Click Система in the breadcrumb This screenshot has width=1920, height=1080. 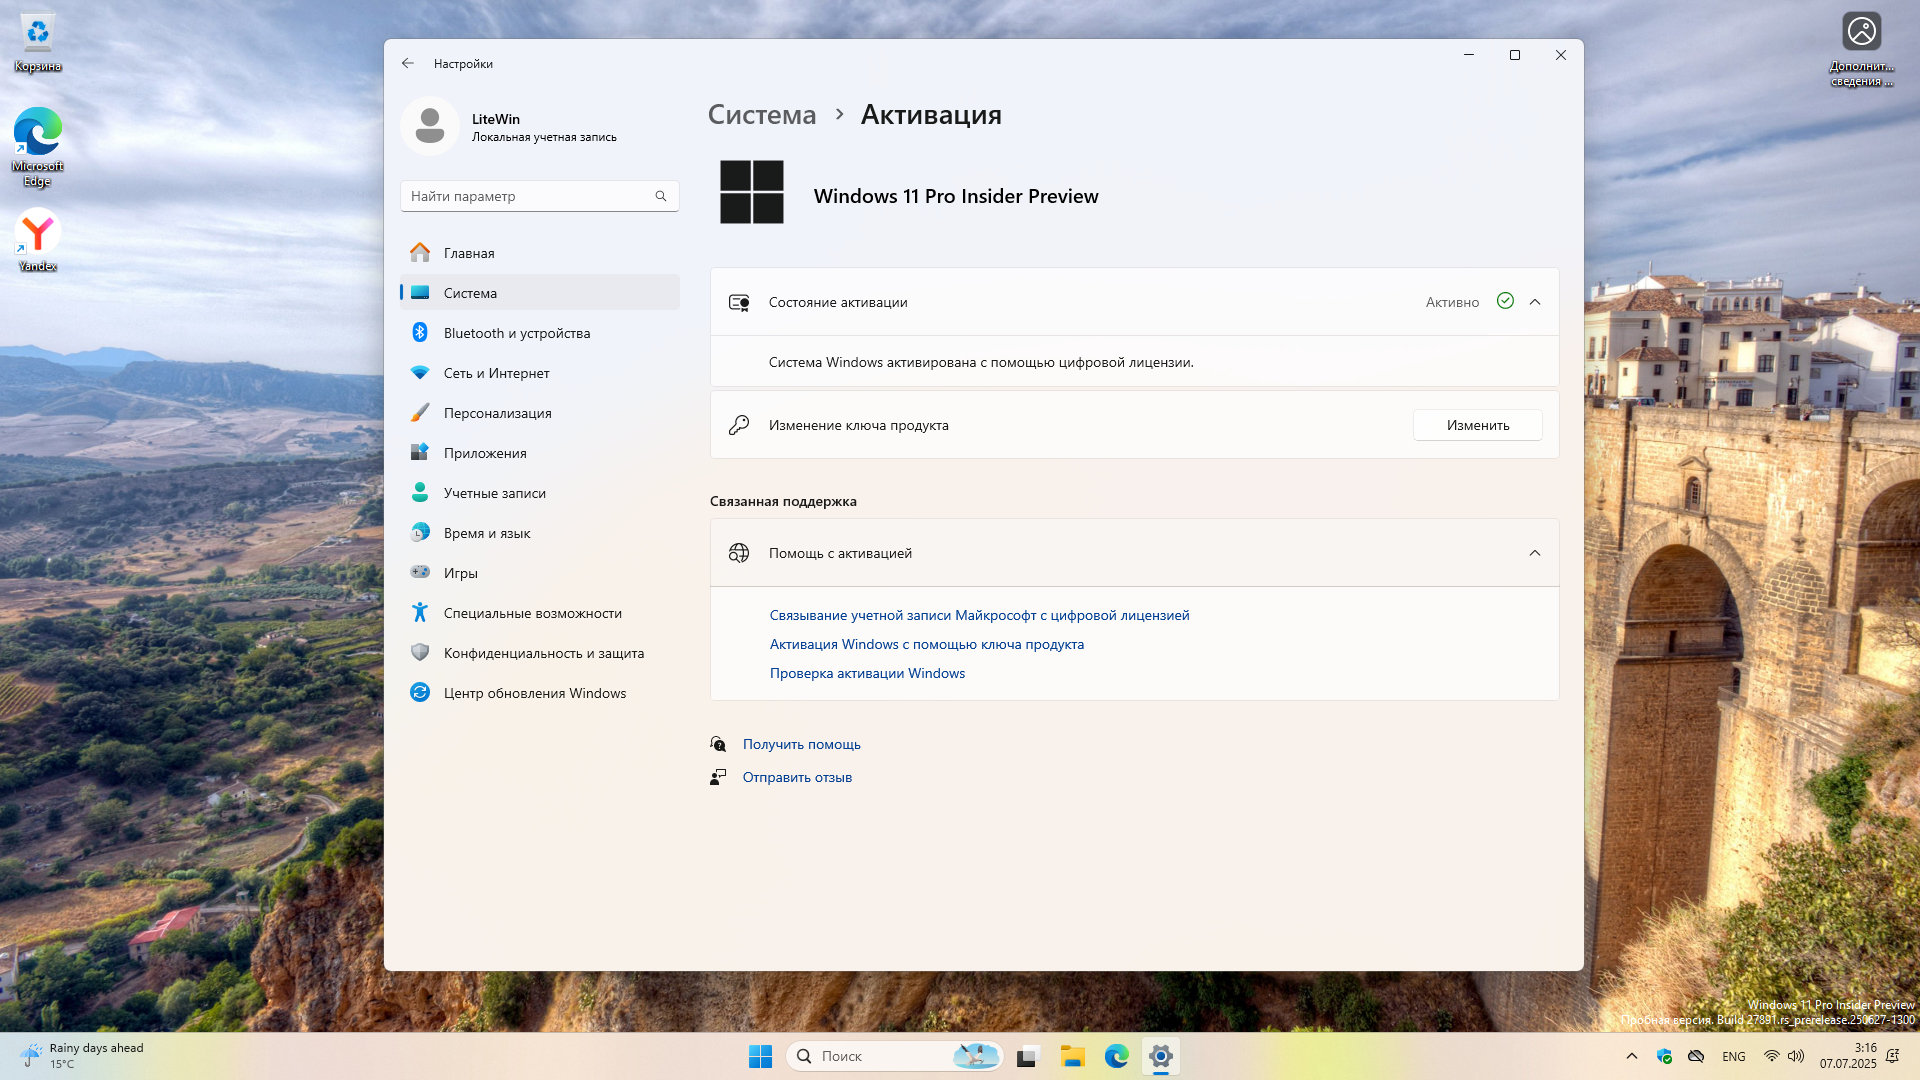tap(761, 115)
